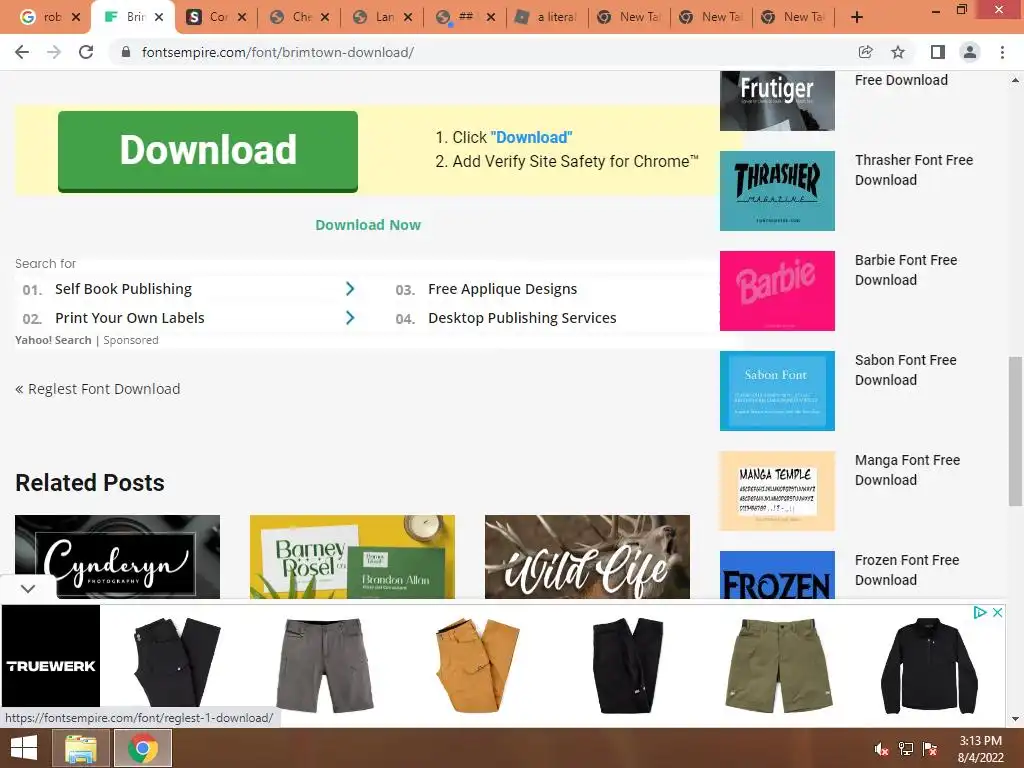Bookmark this page with the star
The image size is (1024, 768).
[898, 52]
